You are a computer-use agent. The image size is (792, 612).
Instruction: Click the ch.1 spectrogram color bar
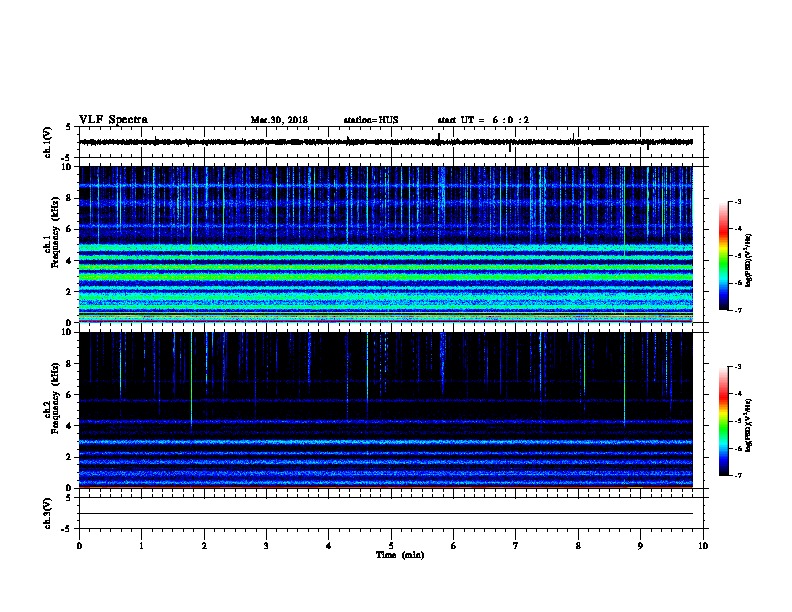[724, 256]
